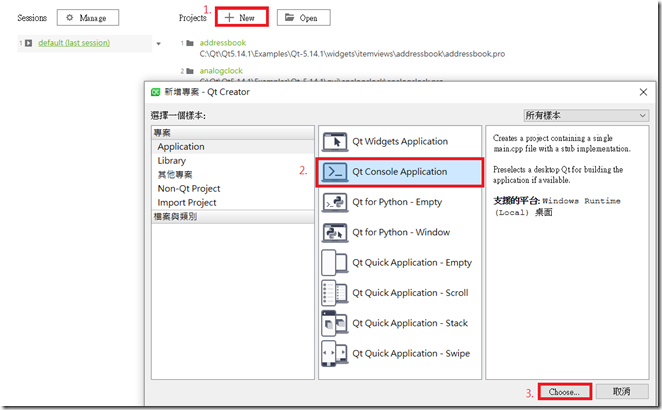Viewport: 662px width, 410px height.
Task: Open the analogclock project link
Action: [x=221, y=71]
